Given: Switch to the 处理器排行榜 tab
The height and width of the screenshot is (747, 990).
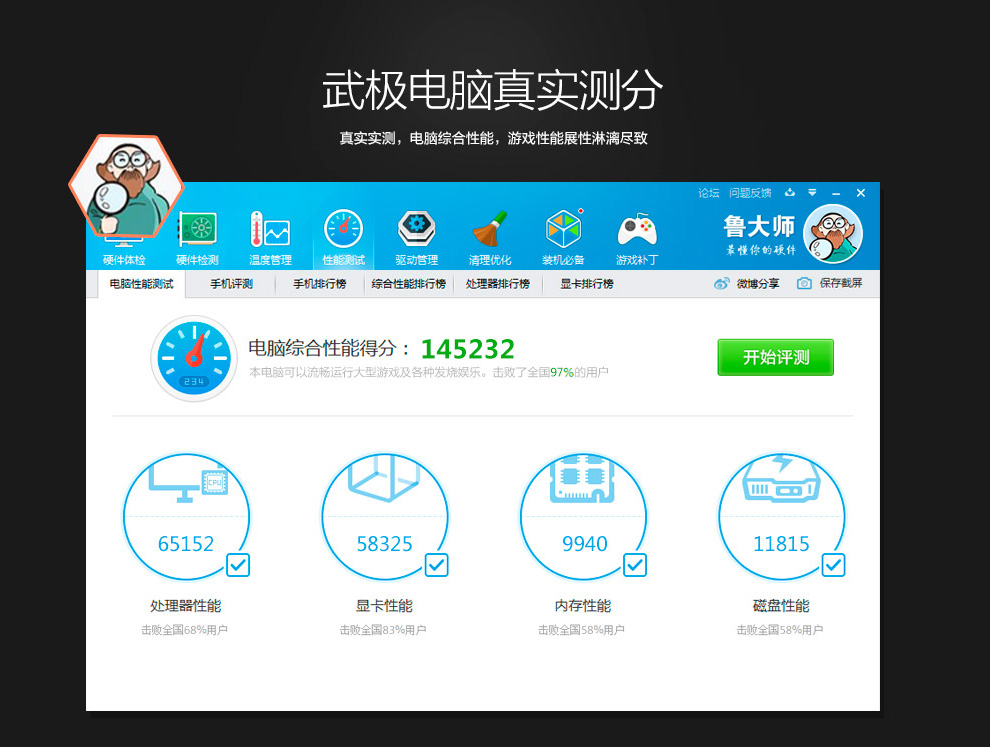Looking at the screenshot, I should tap(498, 284).
